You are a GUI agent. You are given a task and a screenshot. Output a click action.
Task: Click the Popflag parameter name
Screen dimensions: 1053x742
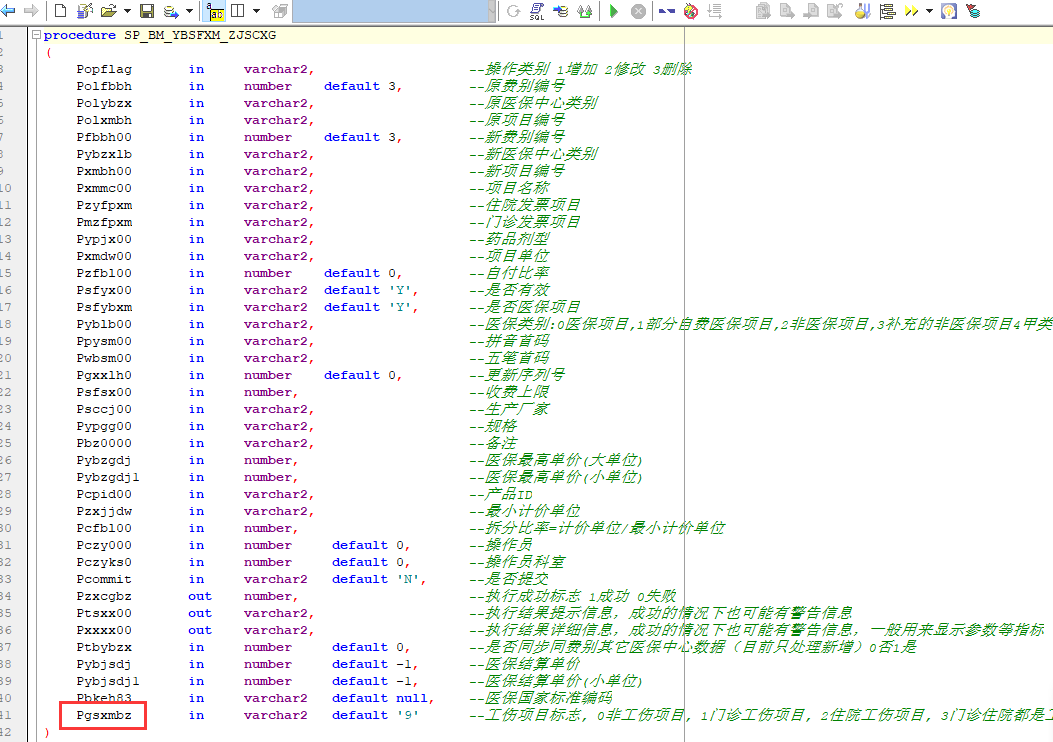click(104, 69)
